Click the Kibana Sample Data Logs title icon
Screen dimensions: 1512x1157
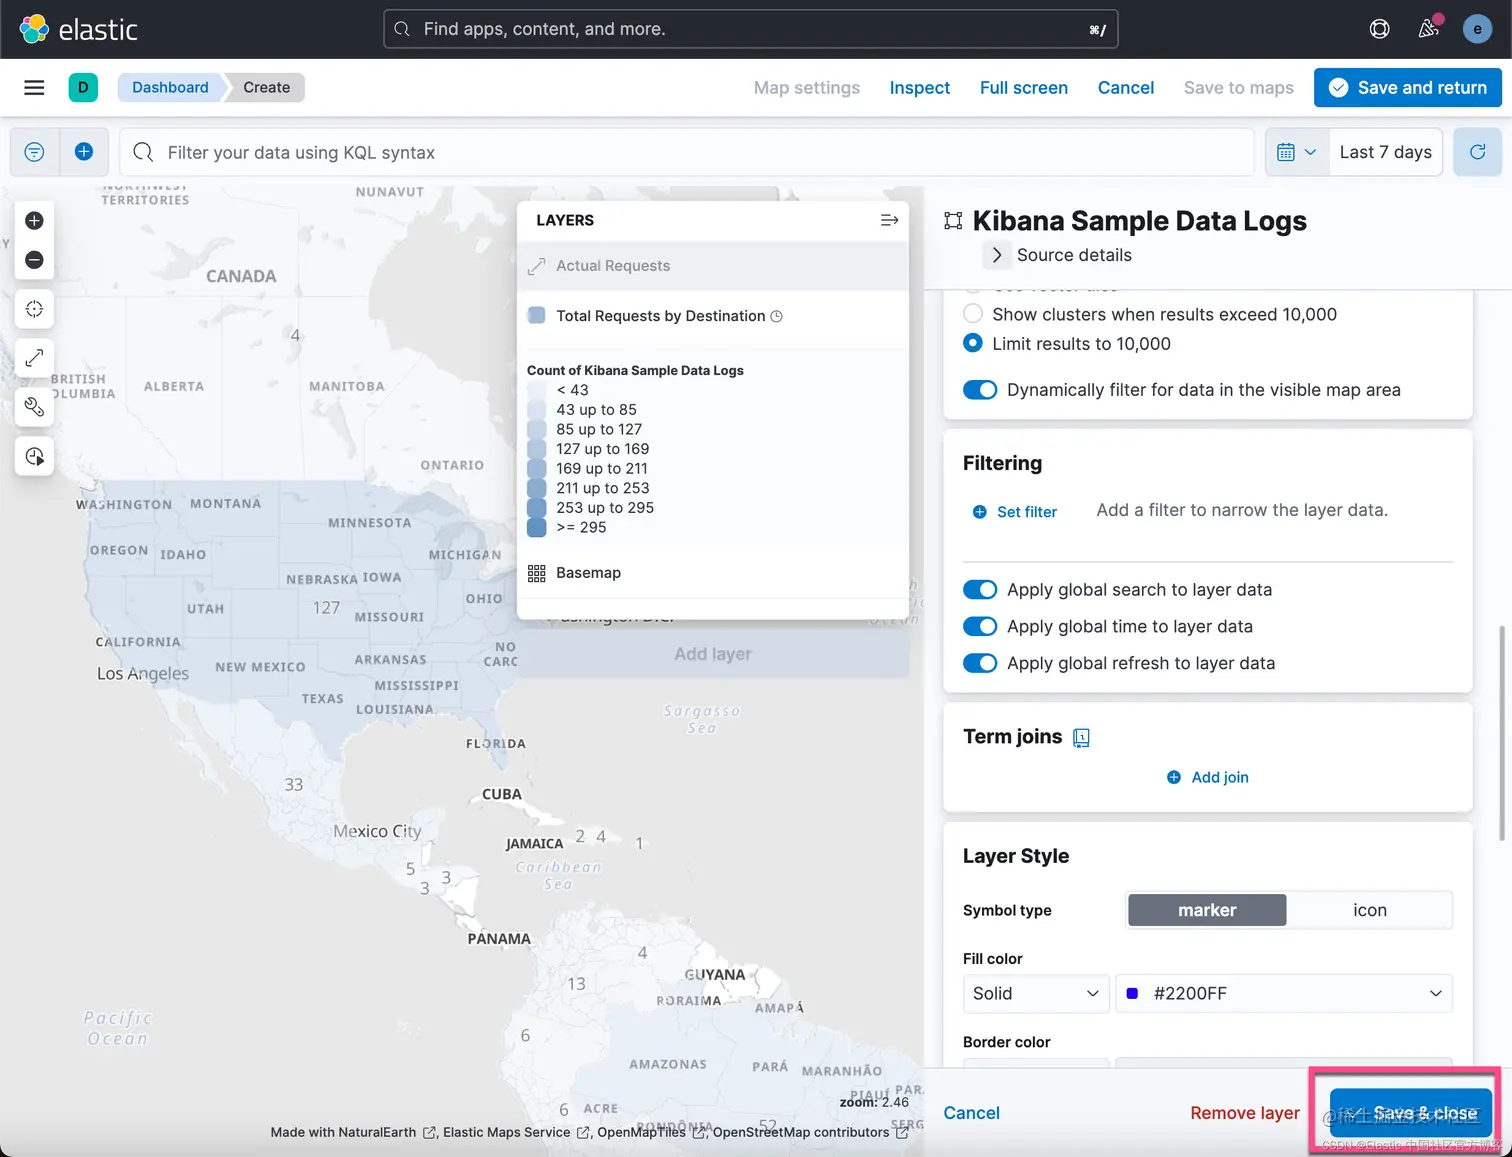click(x=953, y=221)
